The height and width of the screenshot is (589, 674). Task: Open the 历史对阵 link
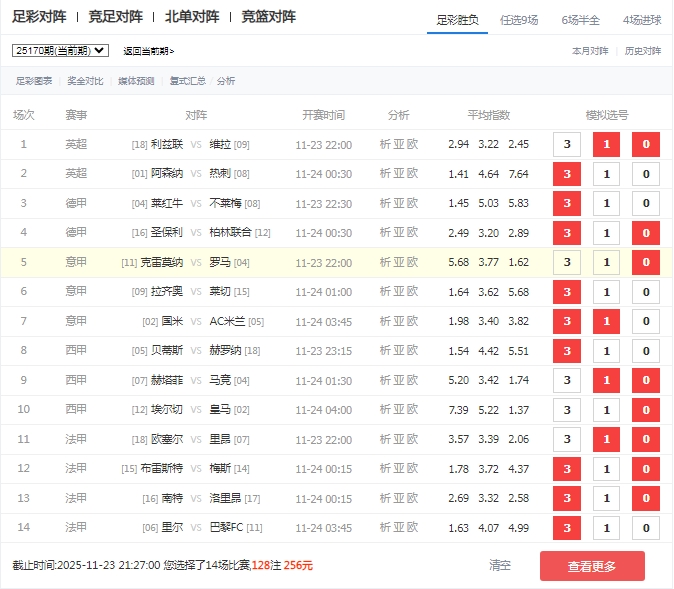[x=643, y=51]
